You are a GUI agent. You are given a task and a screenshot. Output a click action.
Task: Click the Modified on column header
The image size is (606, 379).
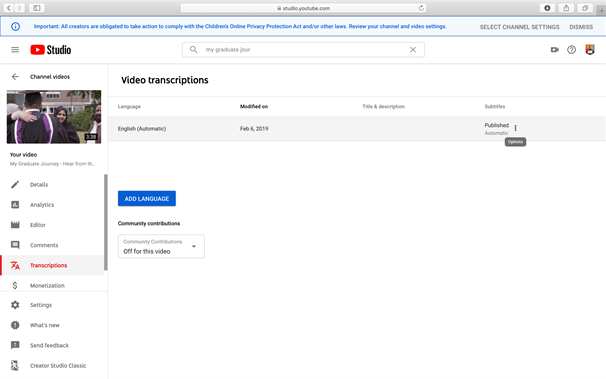(254, 106)
